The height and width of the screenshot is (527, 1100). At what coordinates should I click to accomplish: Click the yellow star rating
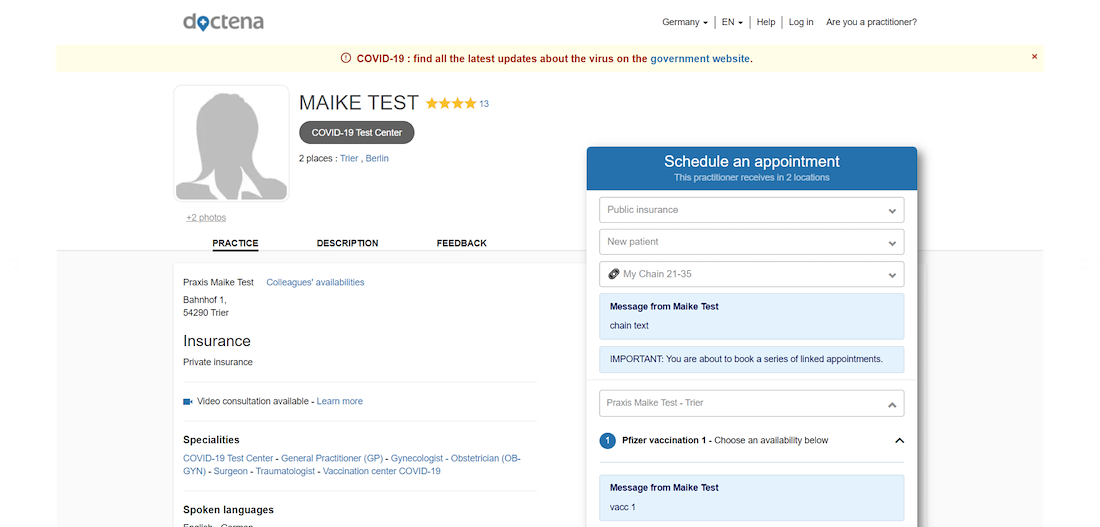[x=450, y=104]
